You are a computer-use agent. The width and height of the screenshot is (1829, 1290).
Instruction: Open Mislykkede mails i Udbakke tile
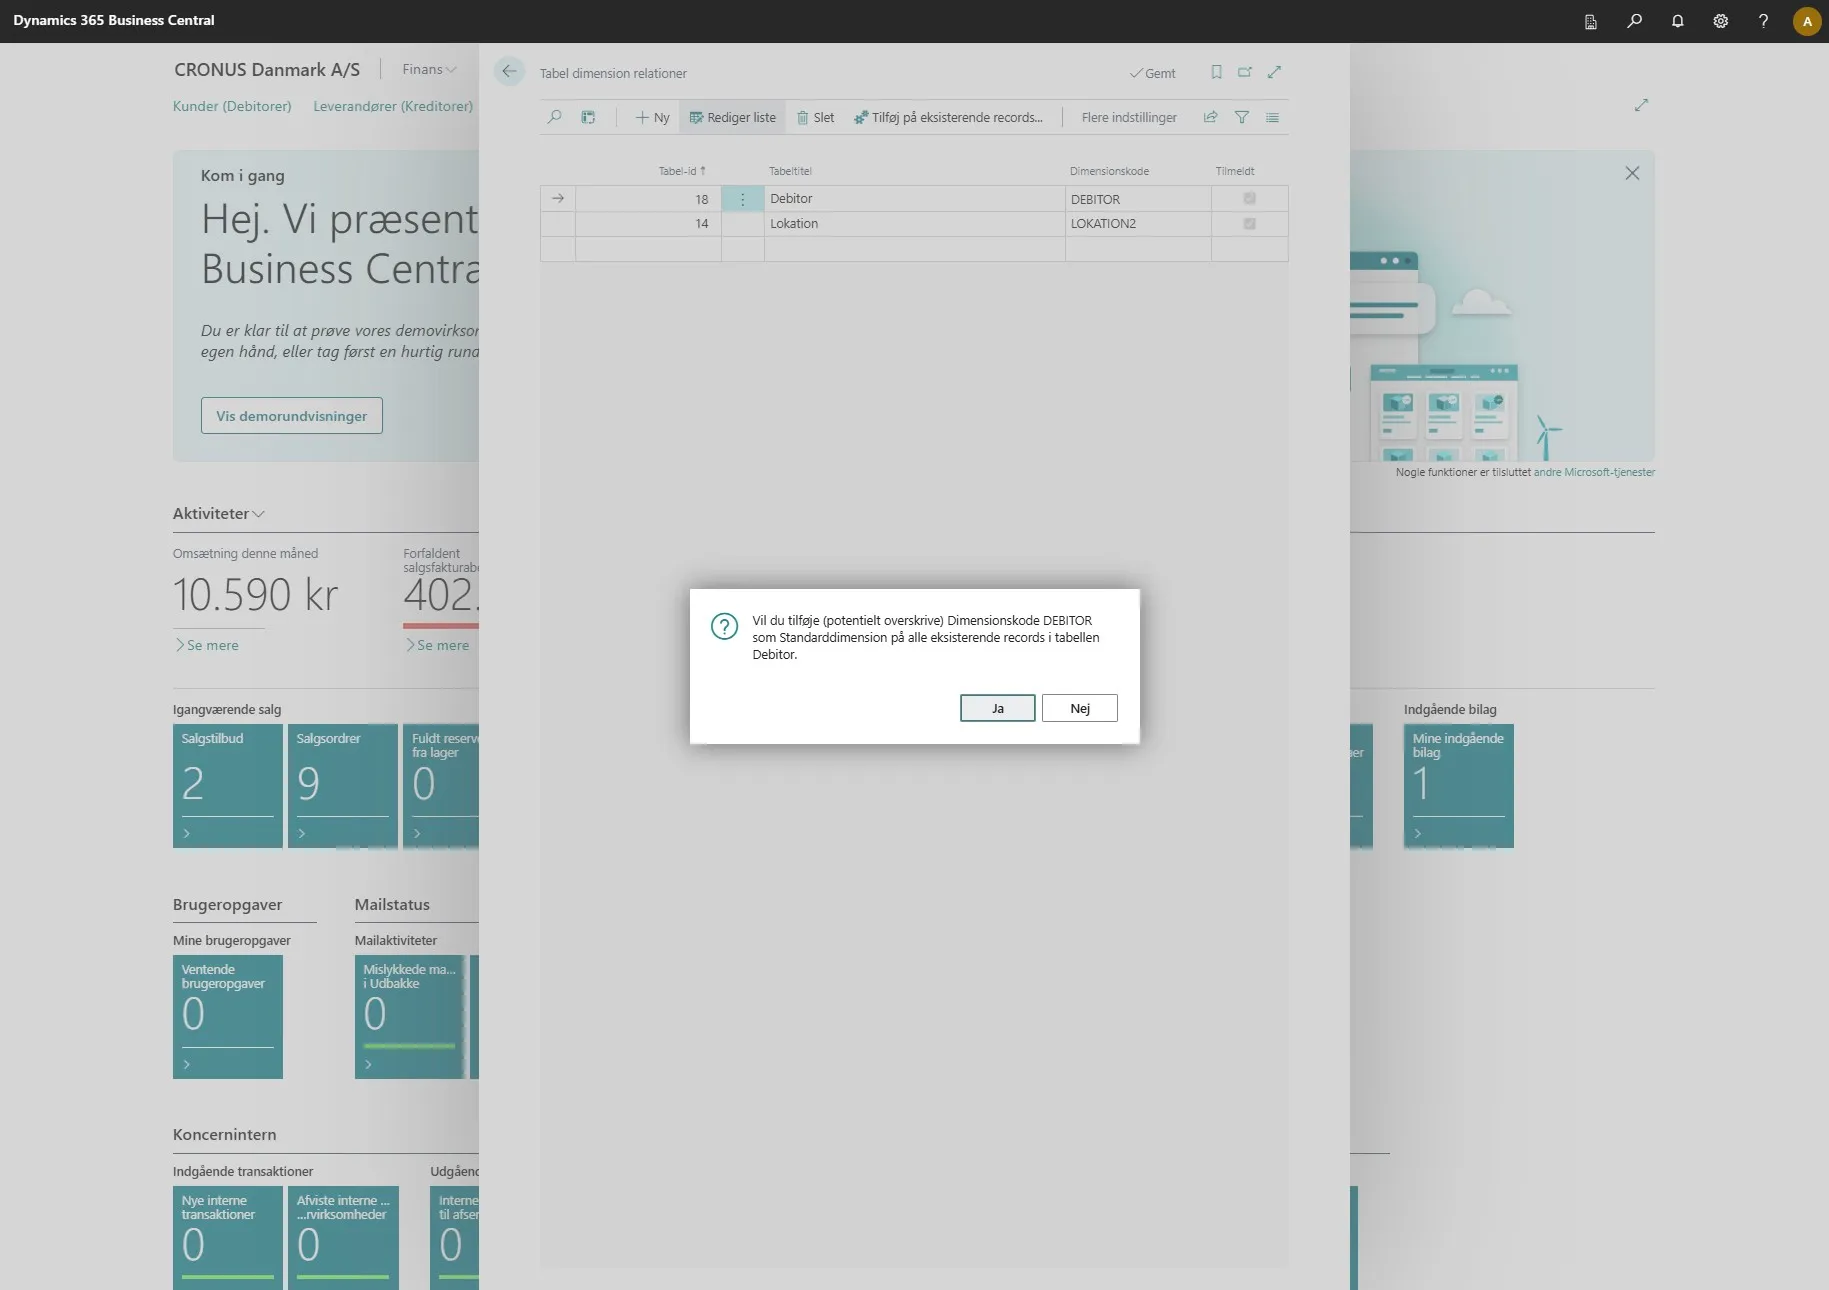(x=410, y=1017)
